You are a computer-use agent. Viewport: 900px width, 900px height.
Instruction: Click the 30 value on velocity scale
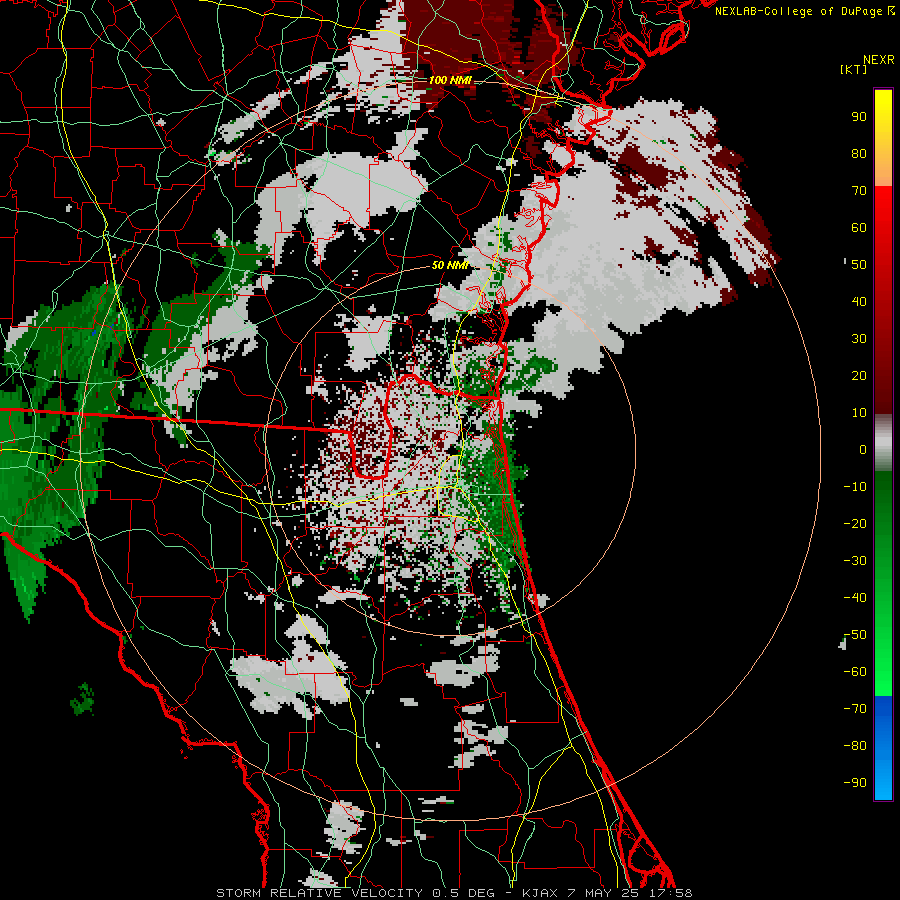(x=859, y=339)
